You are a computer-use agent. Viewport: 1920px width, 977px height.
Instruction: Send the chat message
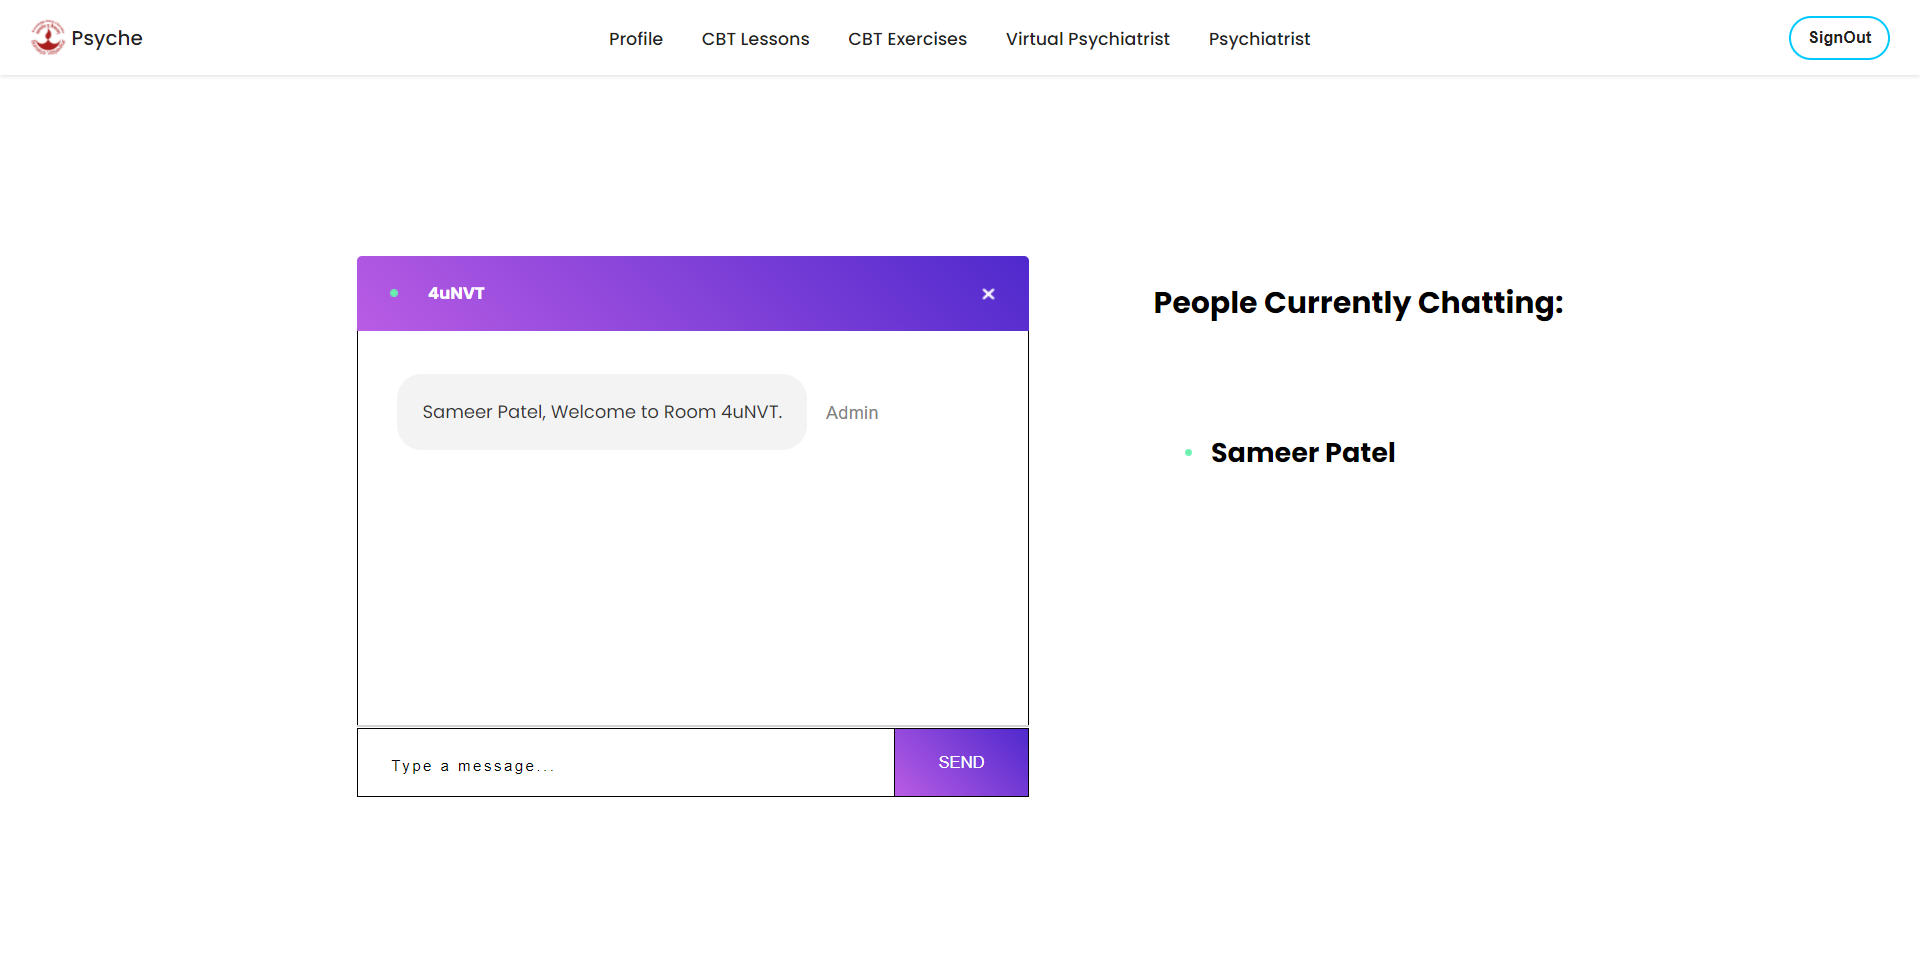pyautogui.click(x=961, y=762)
